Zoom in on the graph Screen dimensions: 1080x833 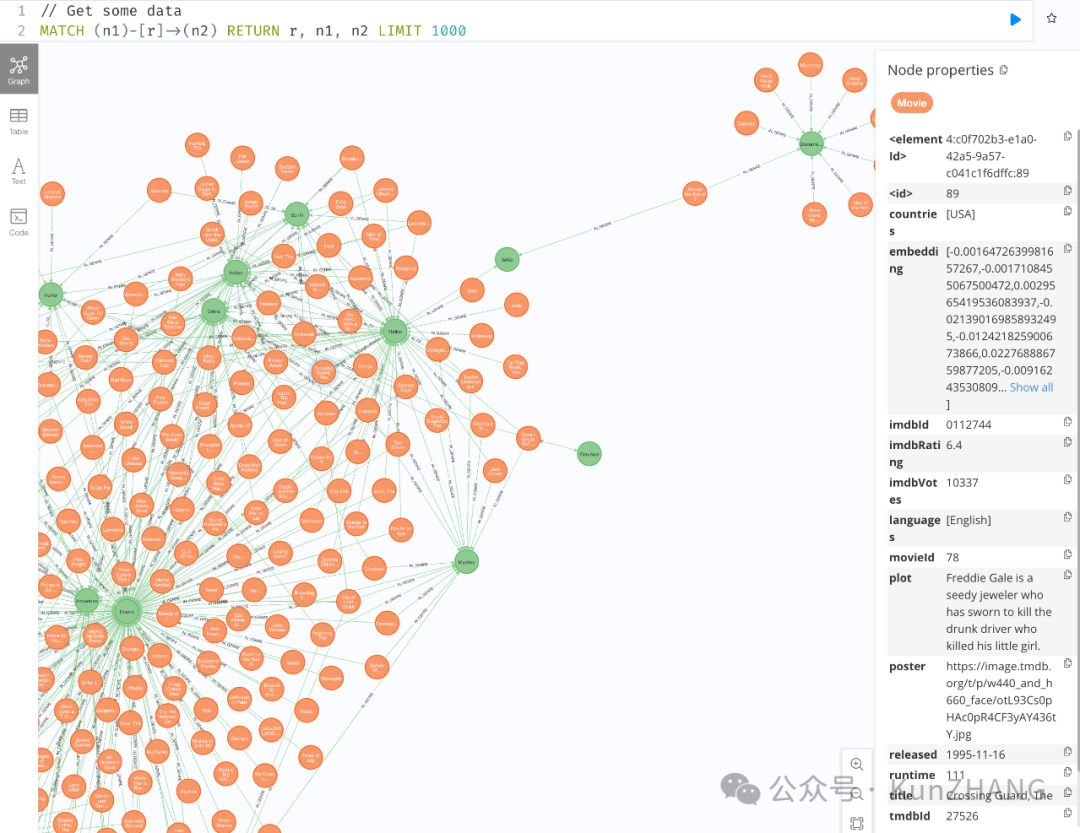point(857,764)
